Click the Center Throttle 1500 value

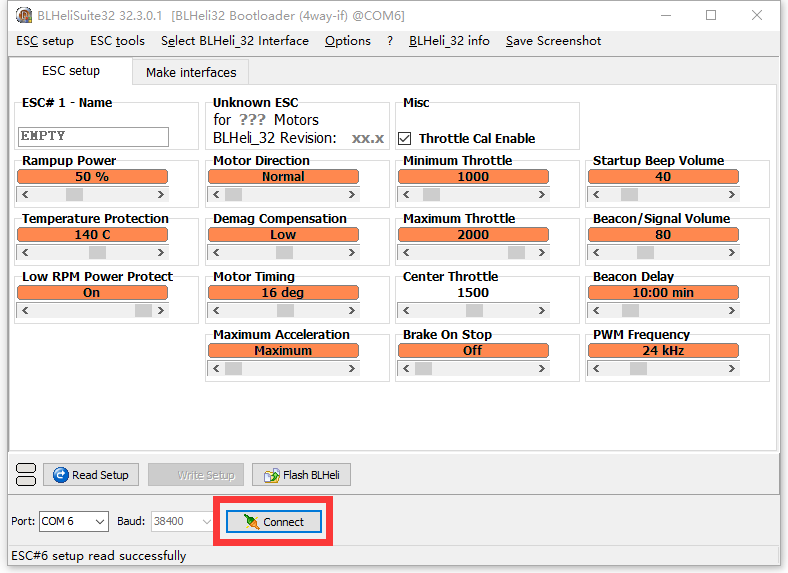click(x=473, y=293)
